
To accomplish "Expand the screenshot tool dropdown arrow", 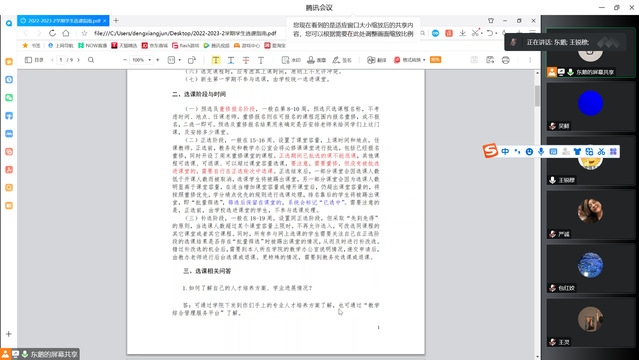I will [481, 33].
